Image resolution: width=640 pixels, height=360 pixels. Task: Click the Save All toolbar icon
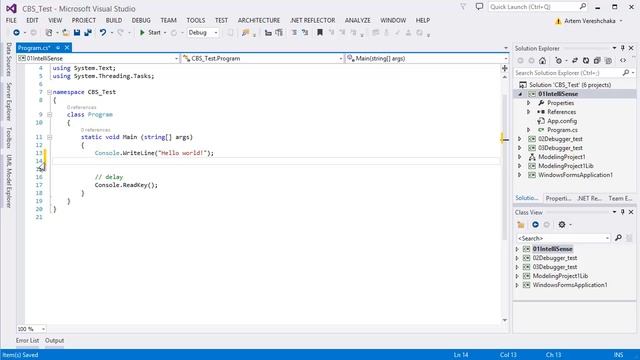[x=88, y=33]
